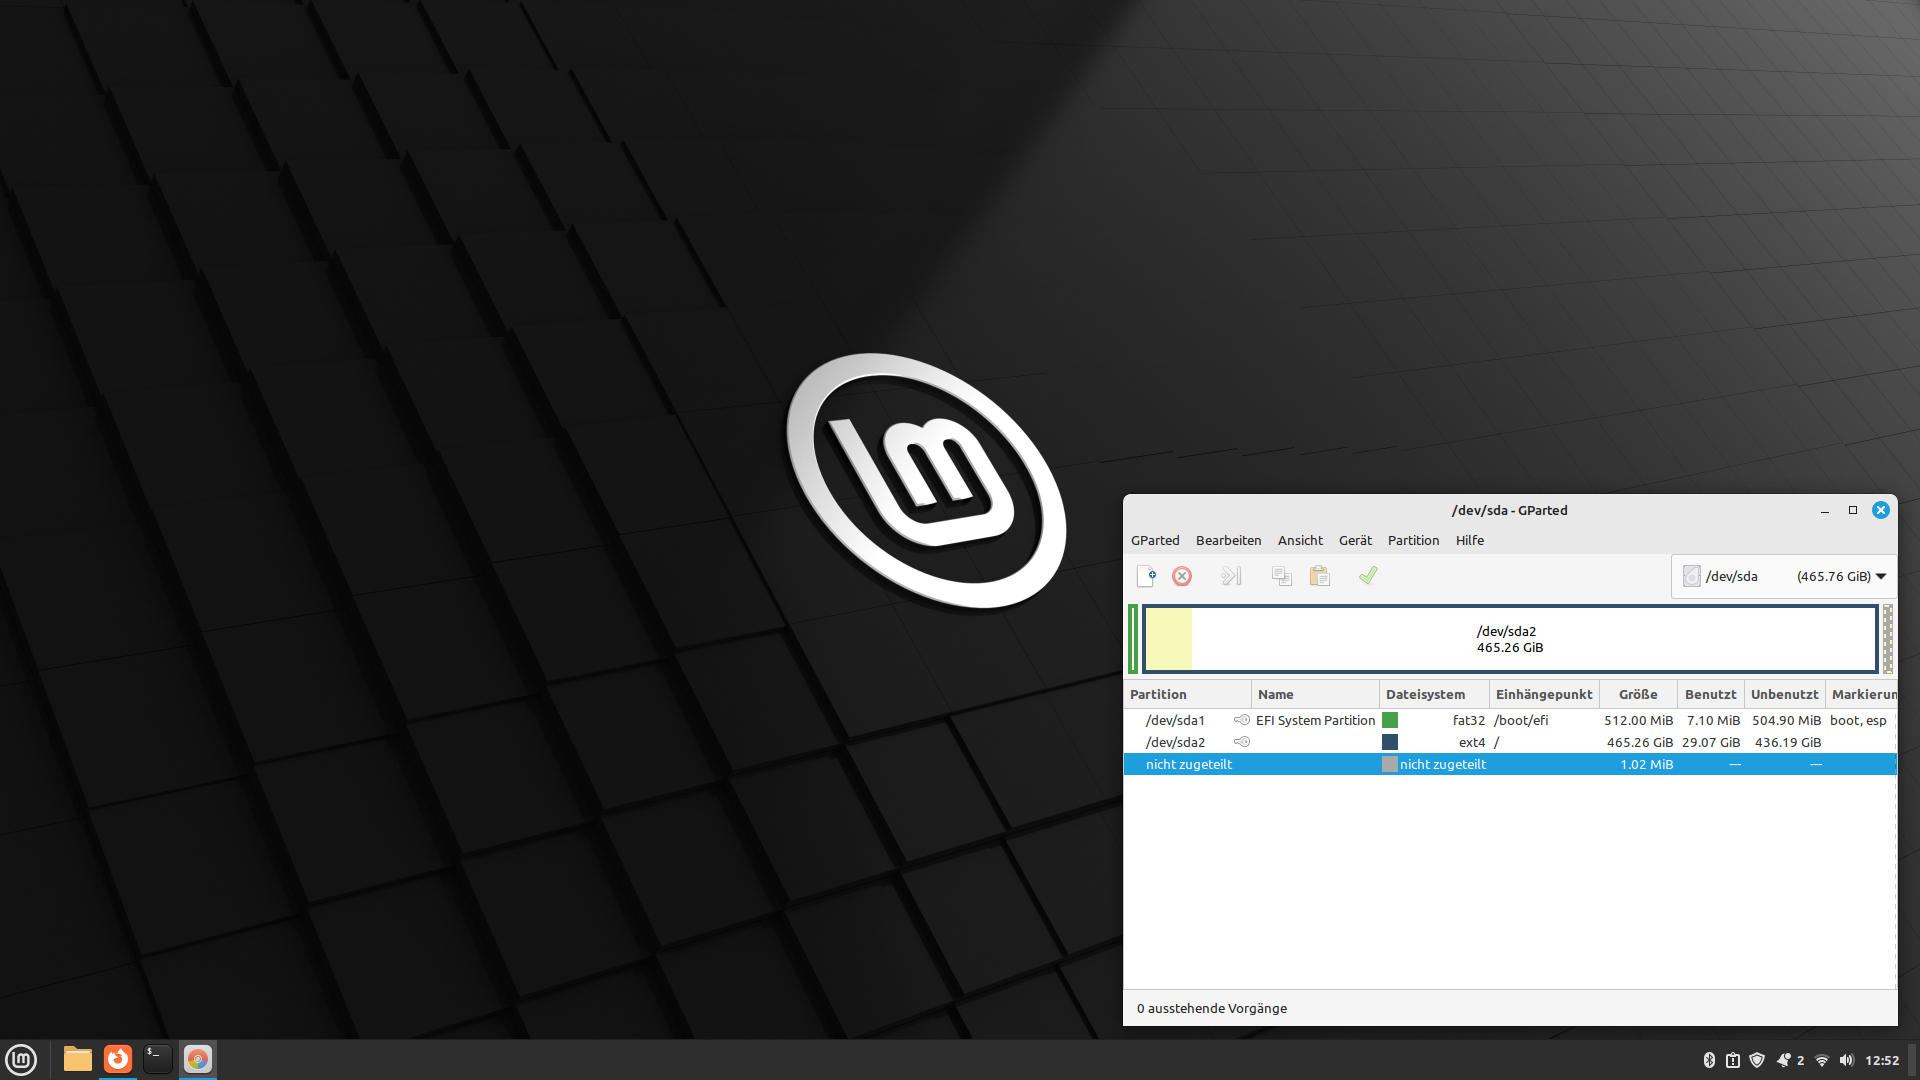
Task: Click the copy partition icon
Action: click(1281, 576)
